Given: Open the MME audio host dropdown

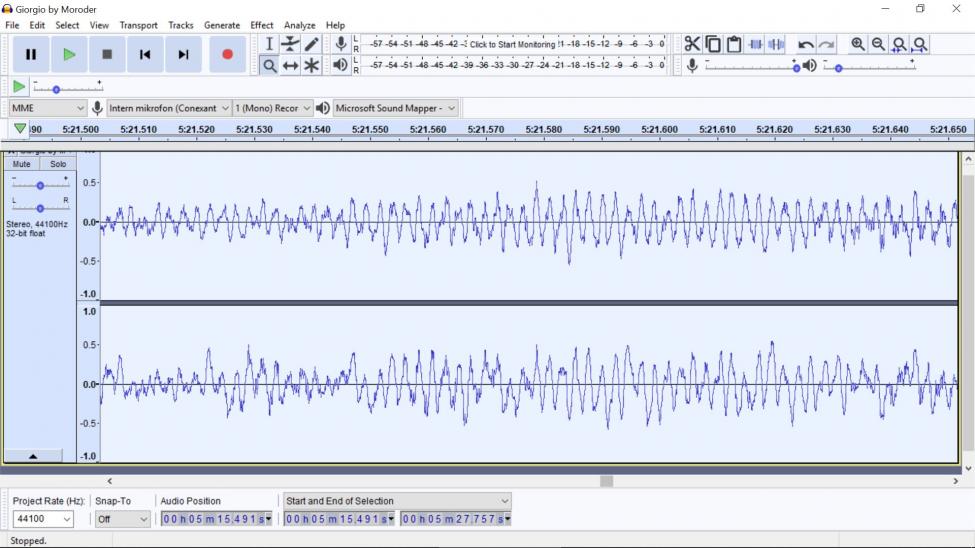Looking at the screenshot, I should (48, 108).
